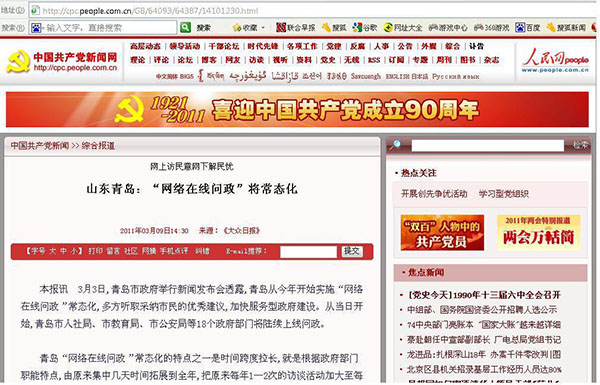This screenshot has height=385, width=600.
Task: Open the 搜狐新闻 bookmark
Action: 566,28
